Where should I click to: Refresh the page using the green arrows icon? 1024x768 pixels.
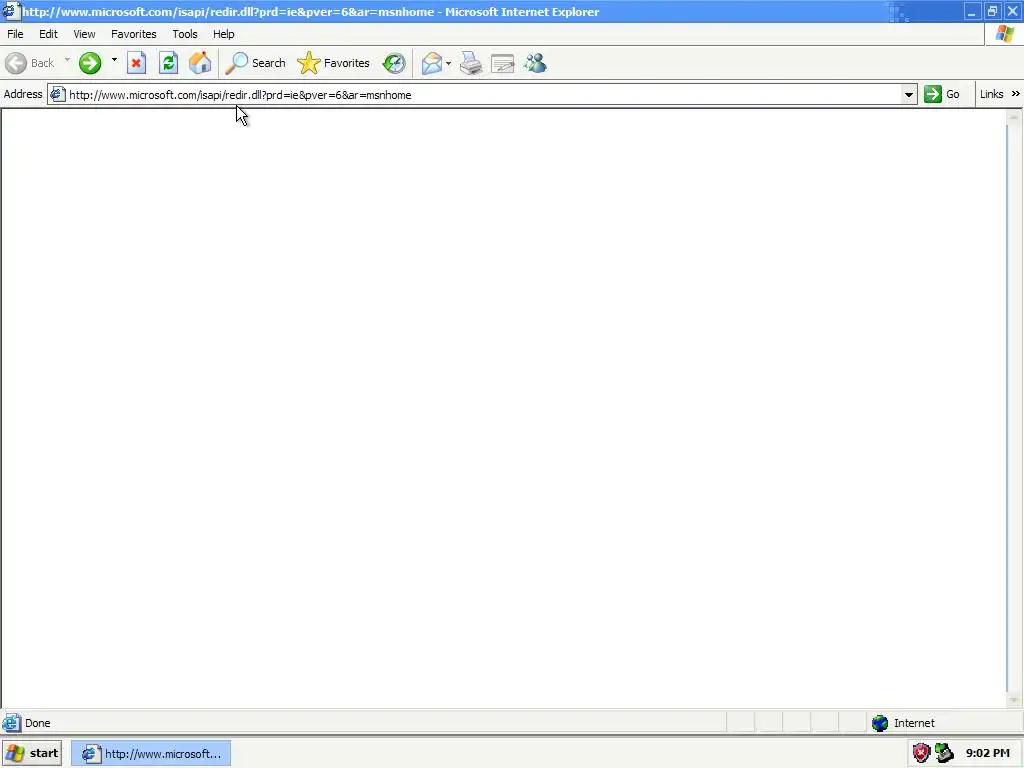pyautogui.click(x=168, y=63)
